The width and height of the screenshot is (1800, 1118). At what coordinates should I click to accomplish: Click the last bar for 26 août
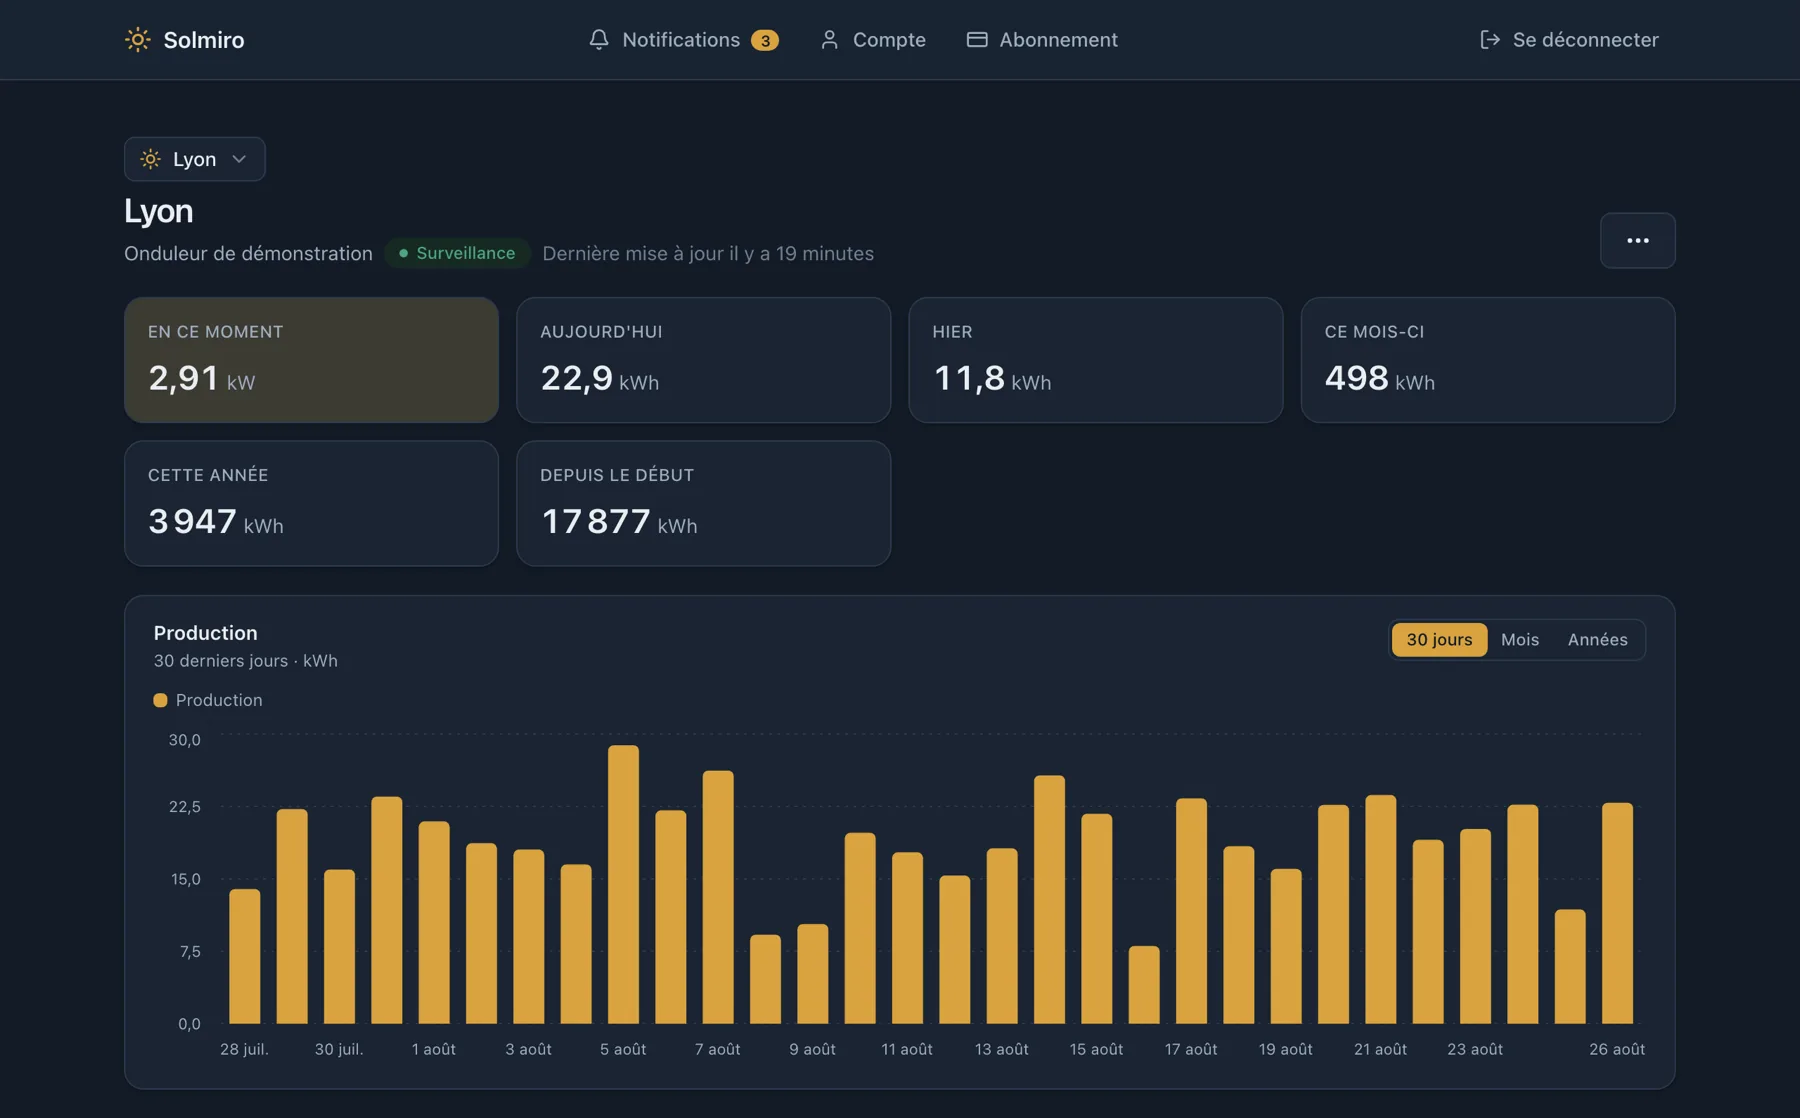[1617, 913]
